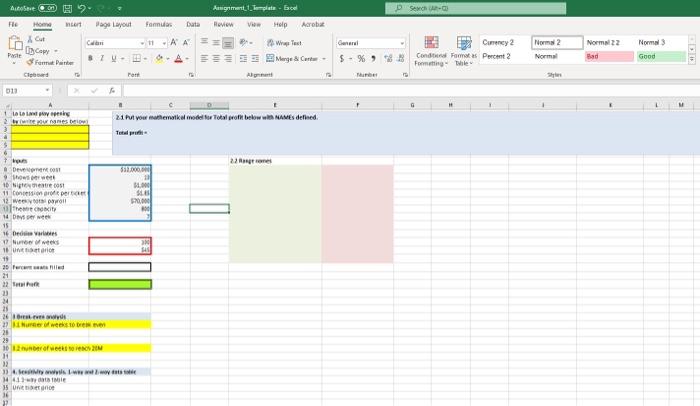Increase the cell indent

tap(255, 59)
